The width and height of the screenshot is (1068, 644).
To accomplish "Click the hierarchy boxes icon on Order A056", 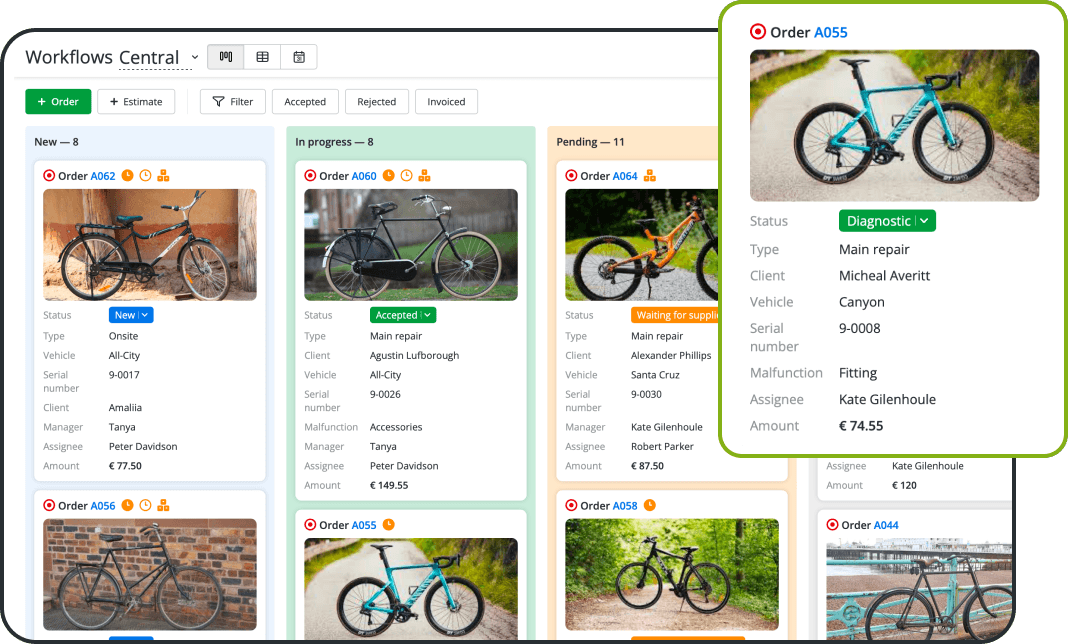I will coord(163,506).
